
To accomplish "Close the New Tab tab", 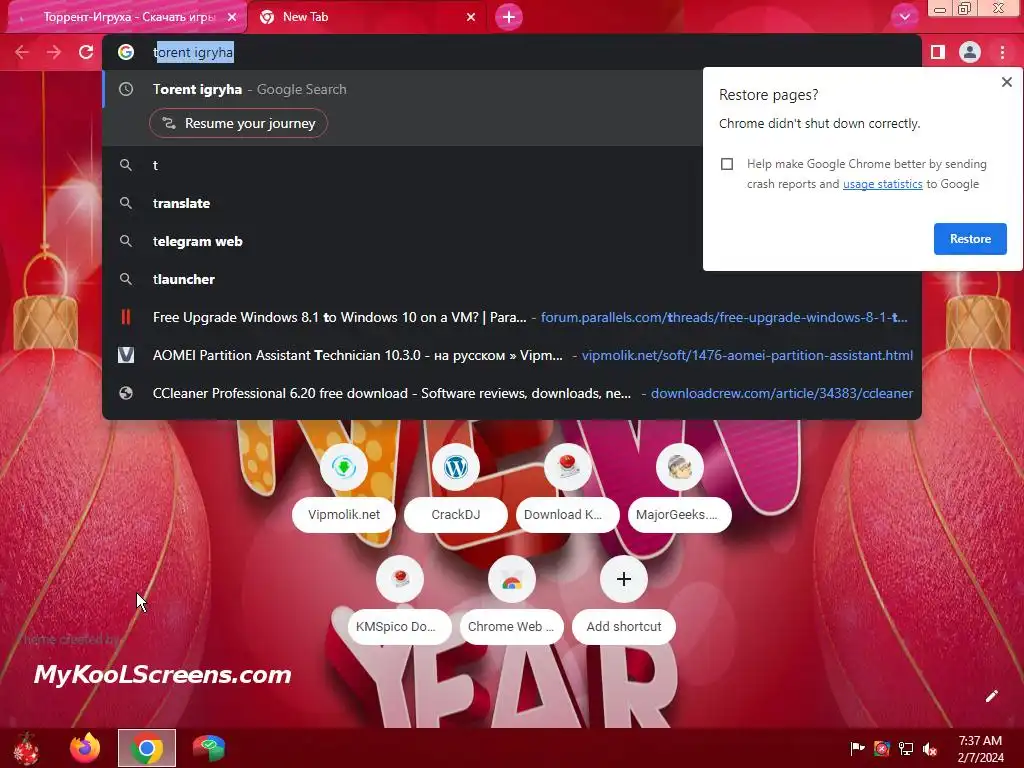I will (471, 17).
